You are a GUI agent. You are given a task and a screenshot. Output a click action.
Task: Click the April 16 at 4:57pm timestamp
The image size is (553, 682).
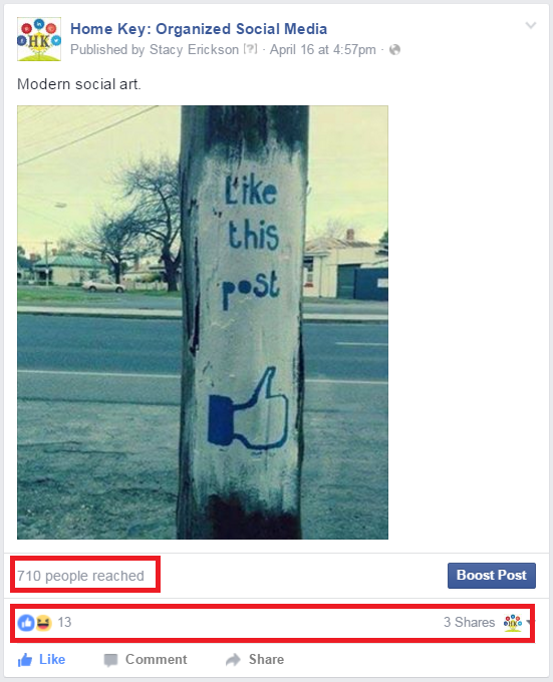(x=323, y=50)
